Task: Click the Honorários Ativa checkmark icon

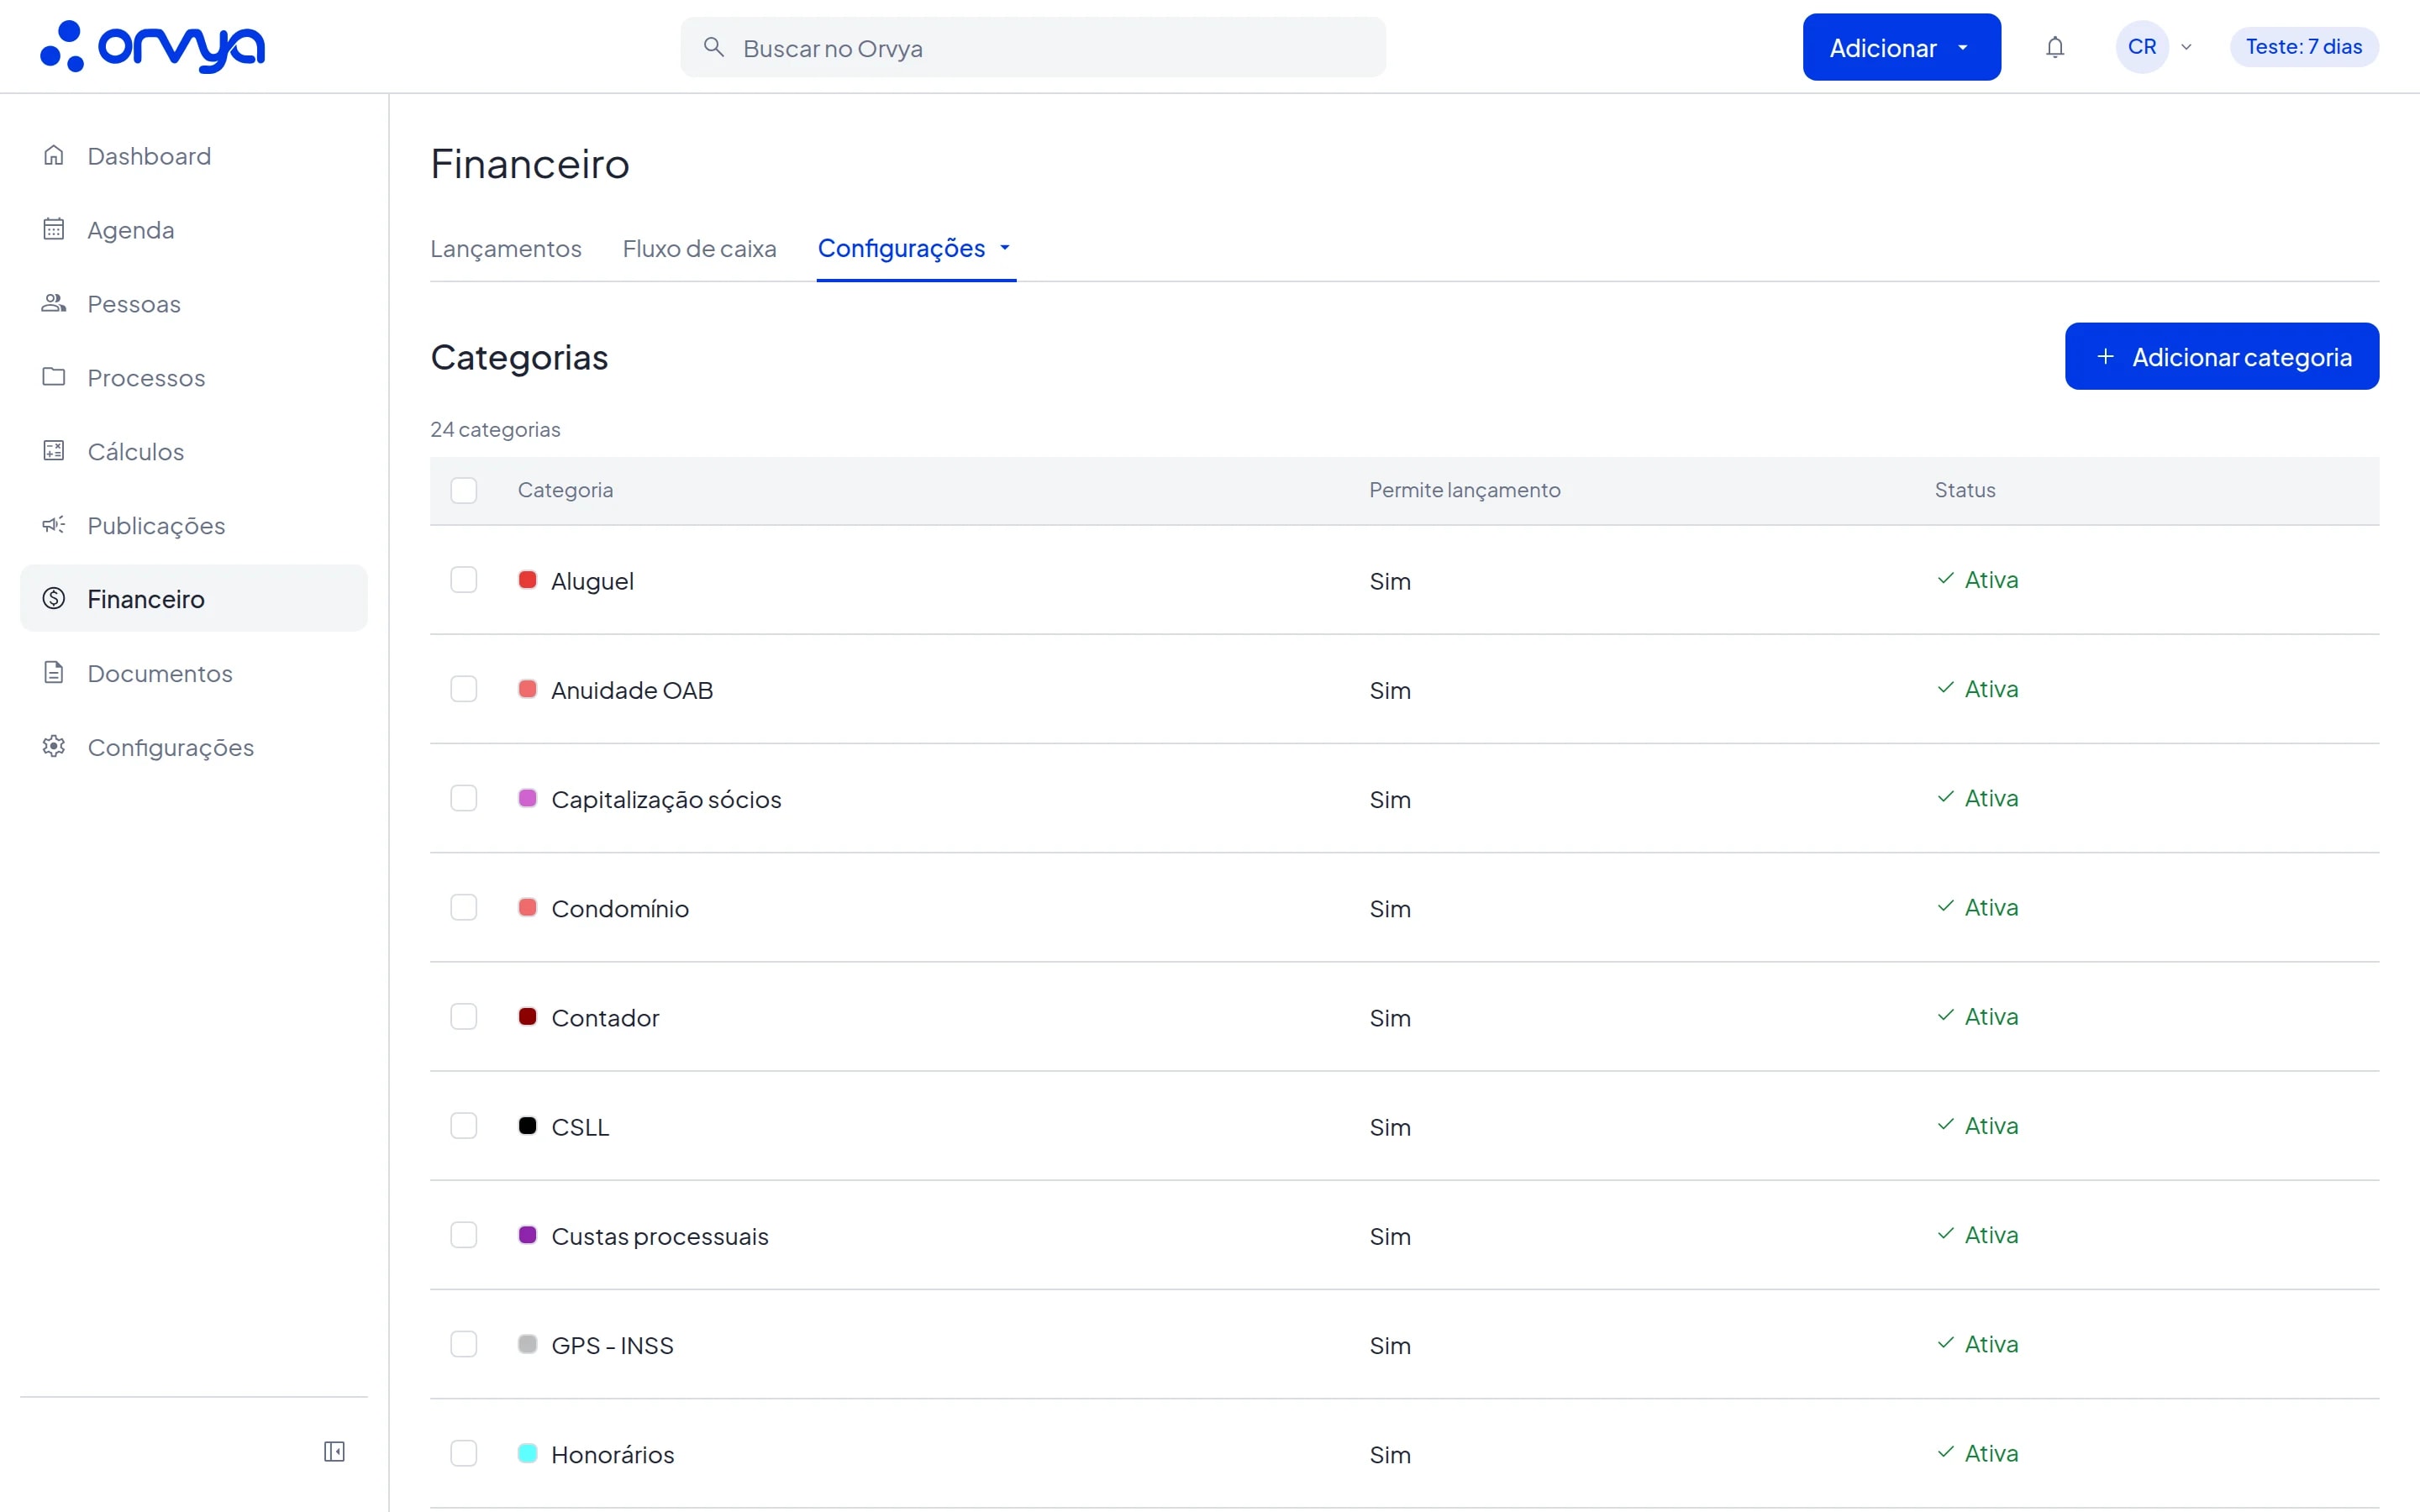Action: [1945, 1453]
